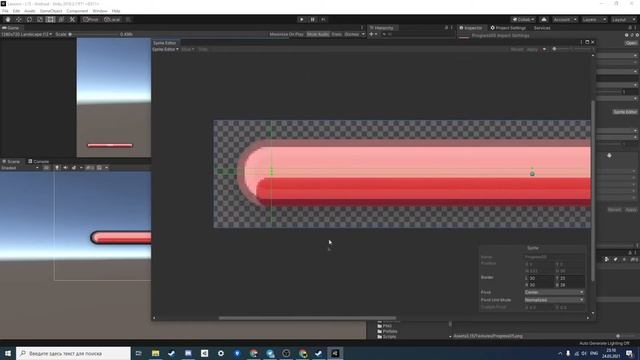Open the Collab dropdown

tap(523, 19)
